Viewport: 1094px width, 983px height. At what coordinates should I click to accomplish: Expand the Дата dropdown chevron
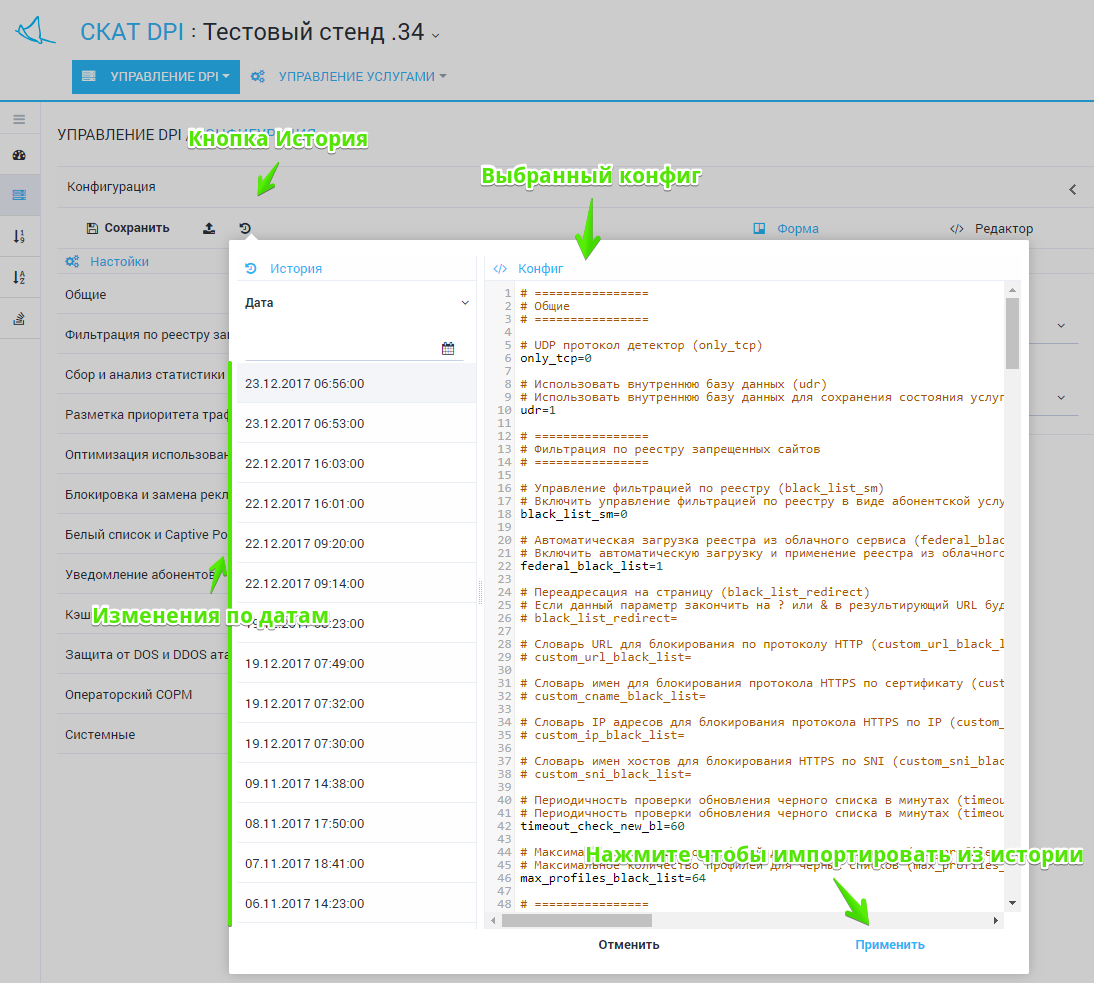tap(465, 303)
